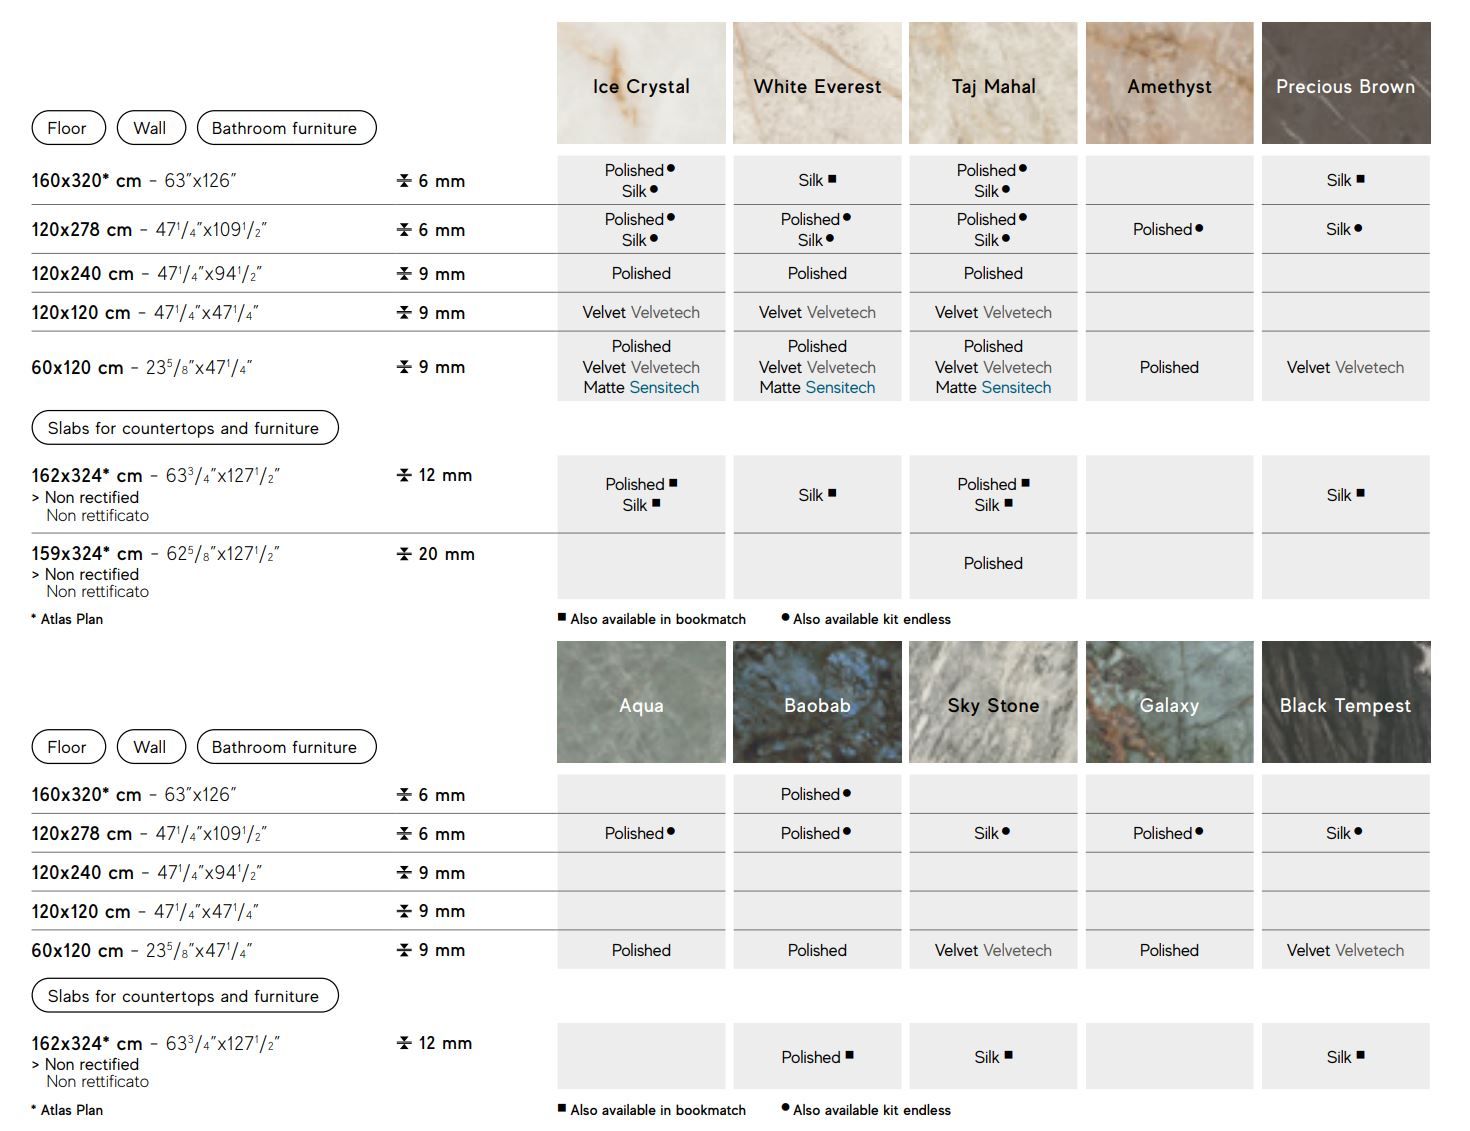
Task: Click kit endless dot beside Aqua Polished 120x278
Action: 671,832
